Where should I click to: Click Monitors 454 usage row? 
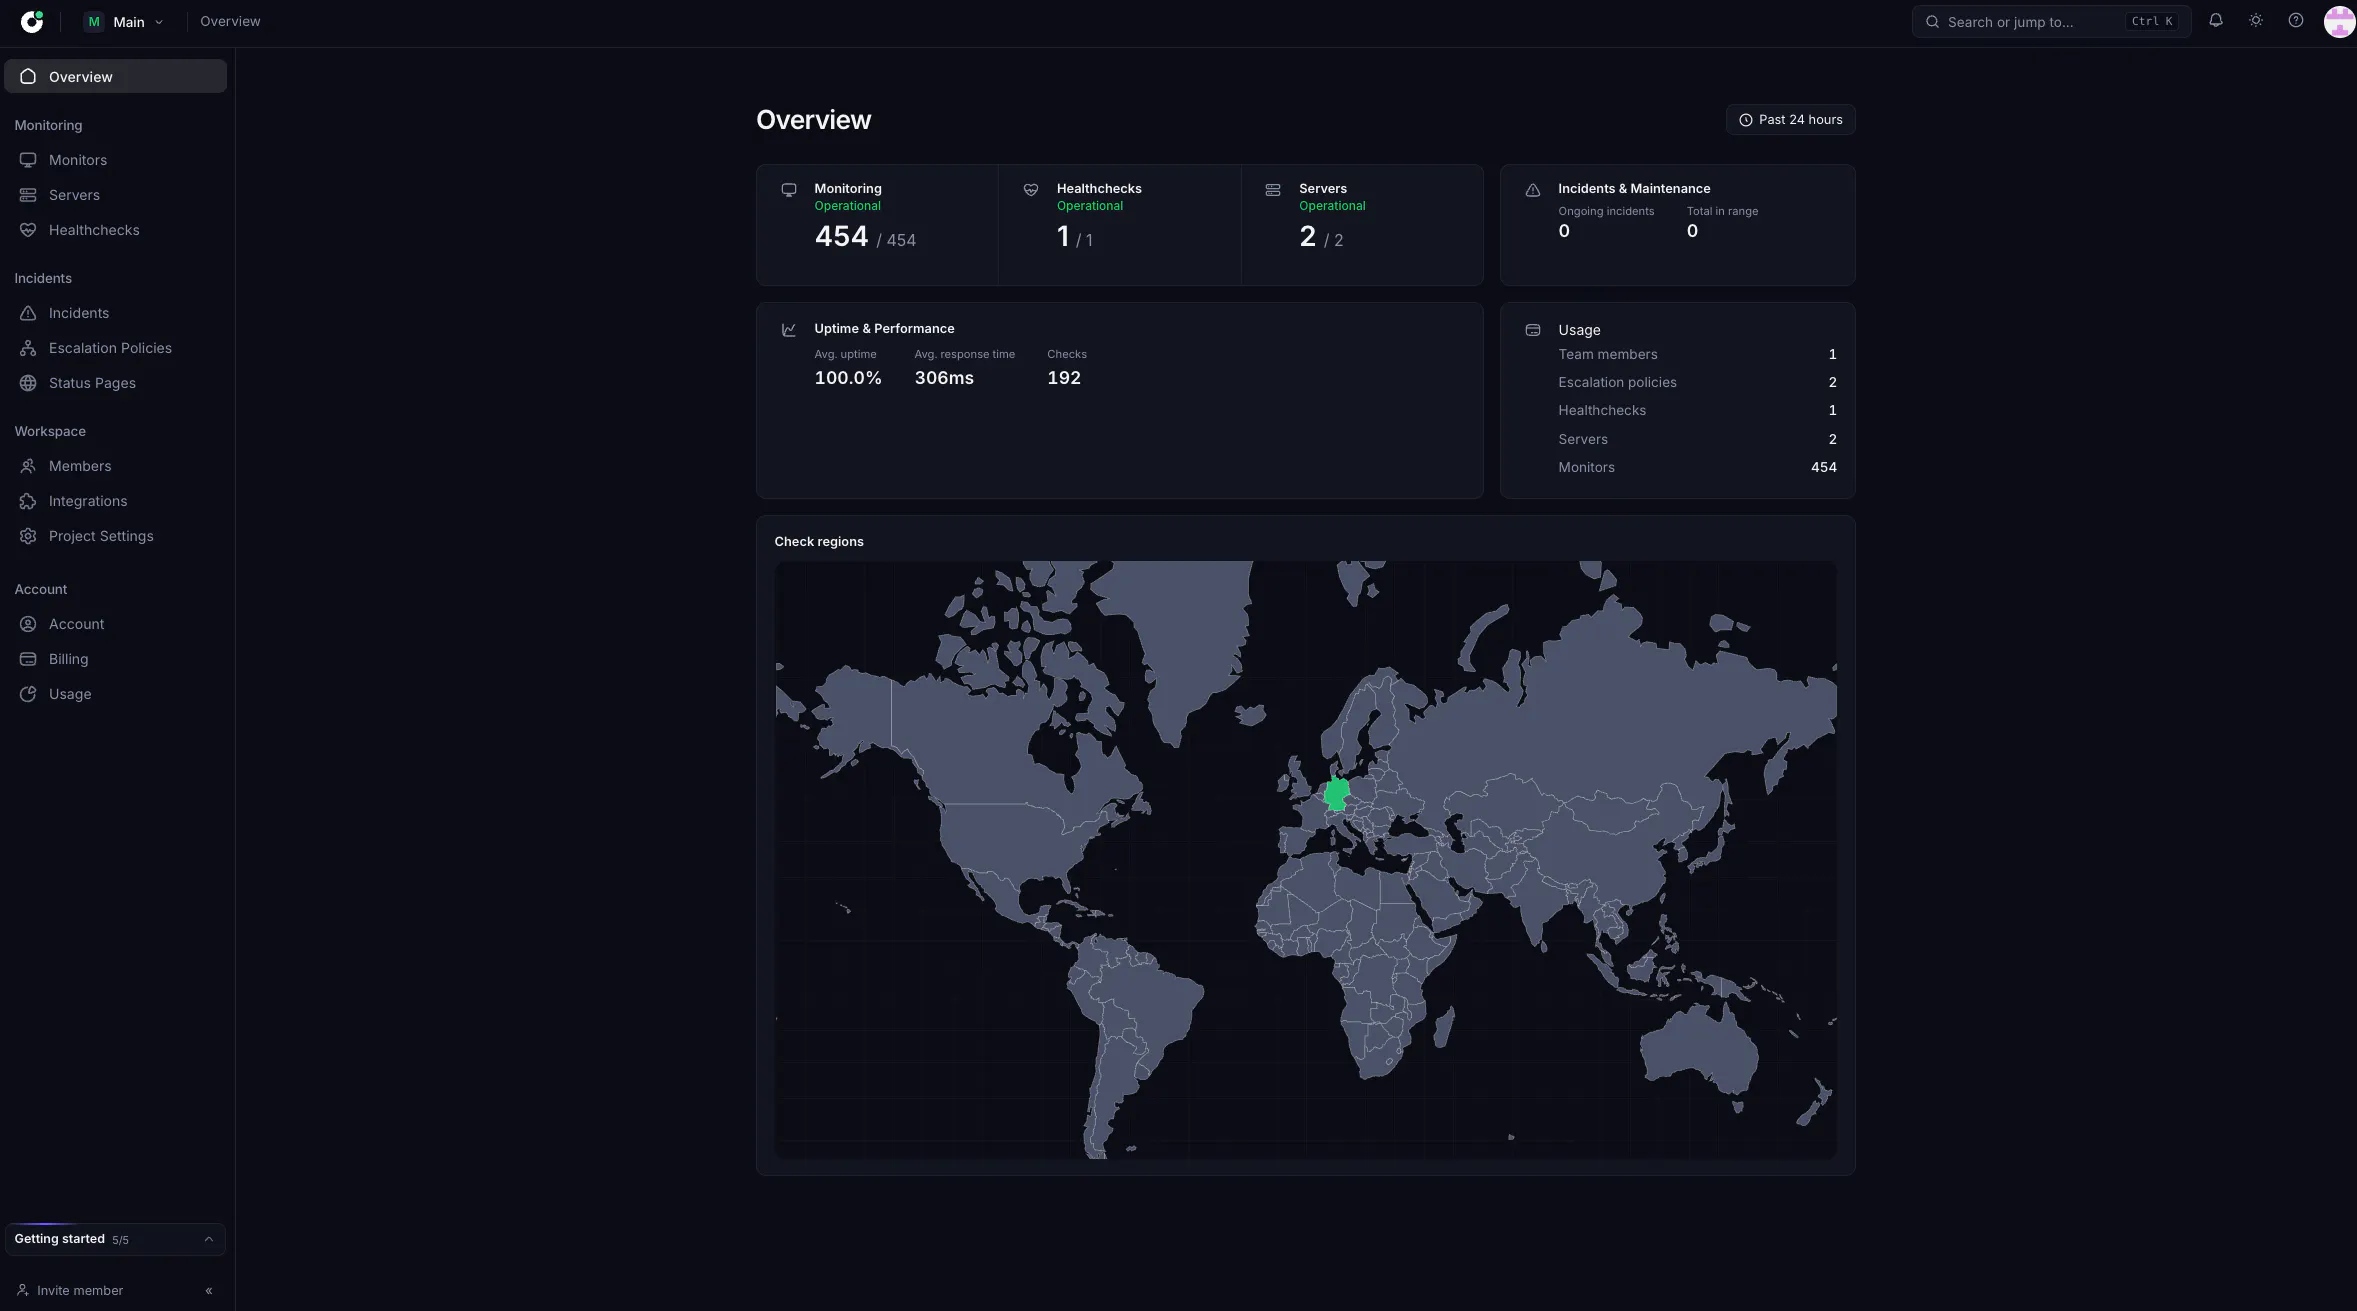1697,467
